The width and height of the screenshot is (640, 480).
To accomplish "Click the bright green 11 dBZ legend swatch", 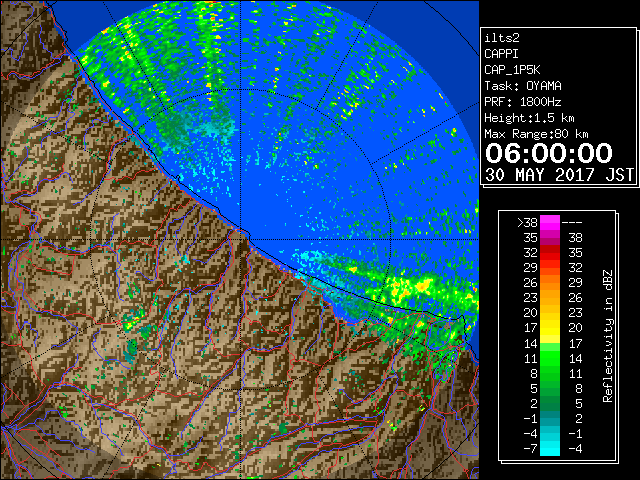I will [550, 358].
